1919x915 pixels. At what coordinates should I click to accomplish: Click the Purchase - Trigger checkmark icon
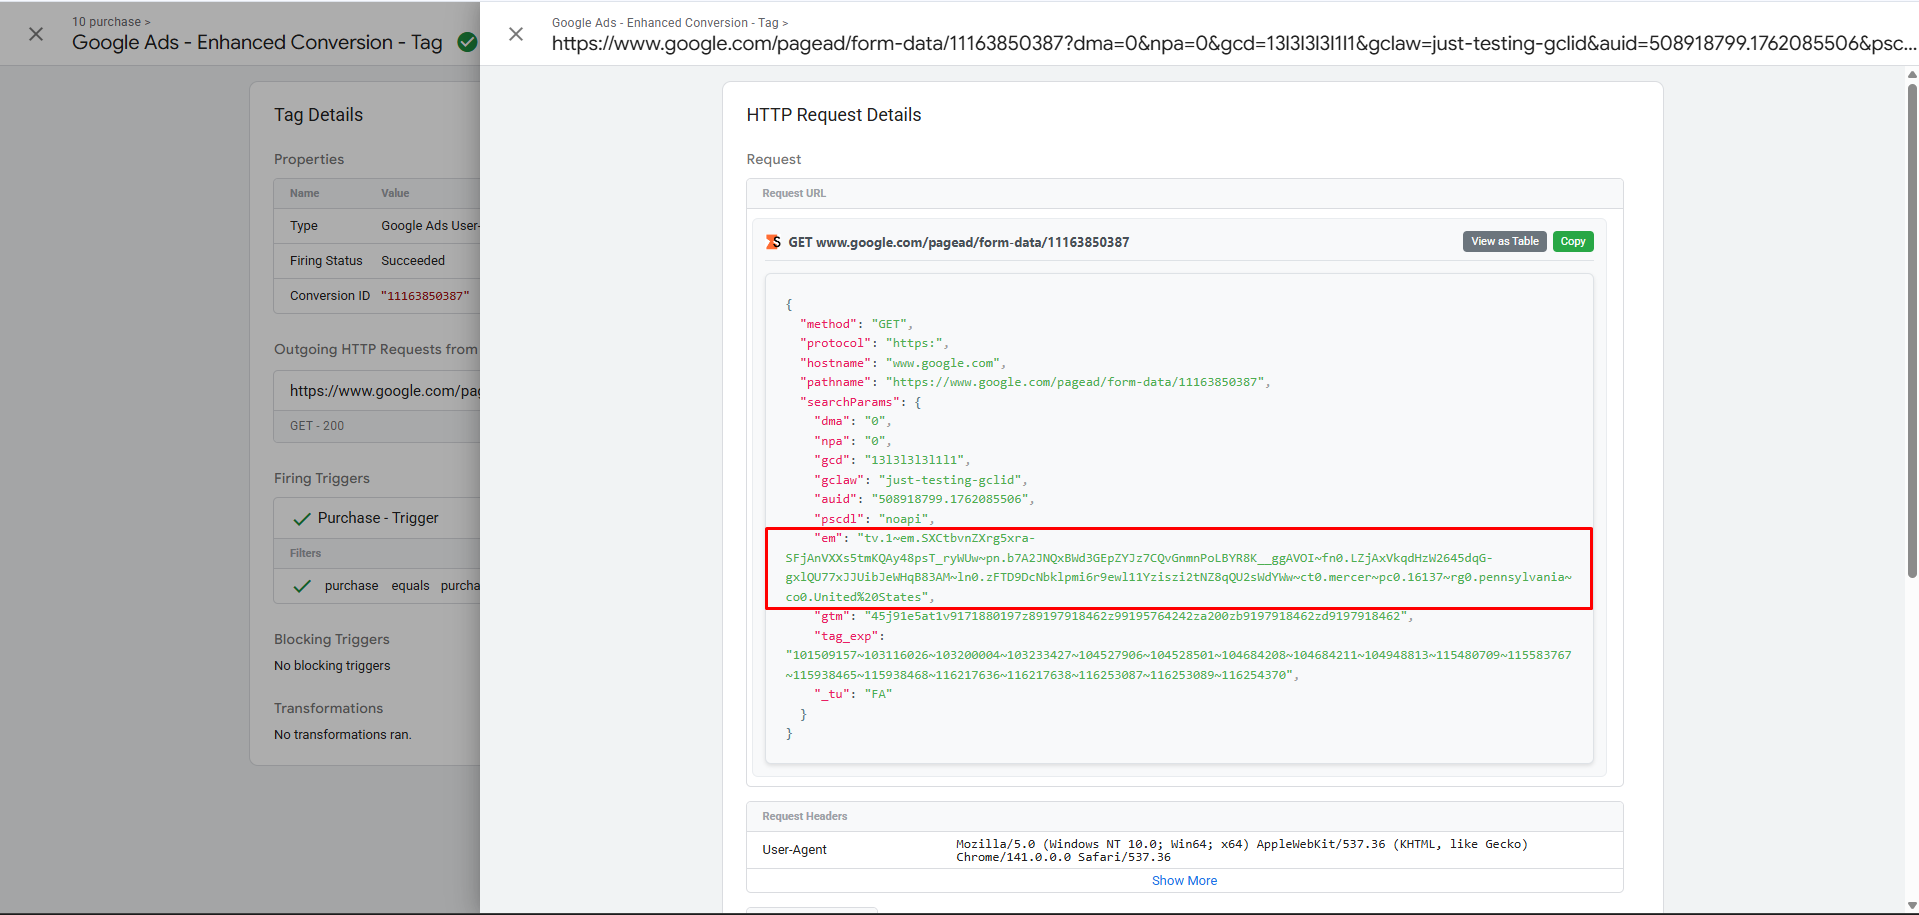(301, 519)
